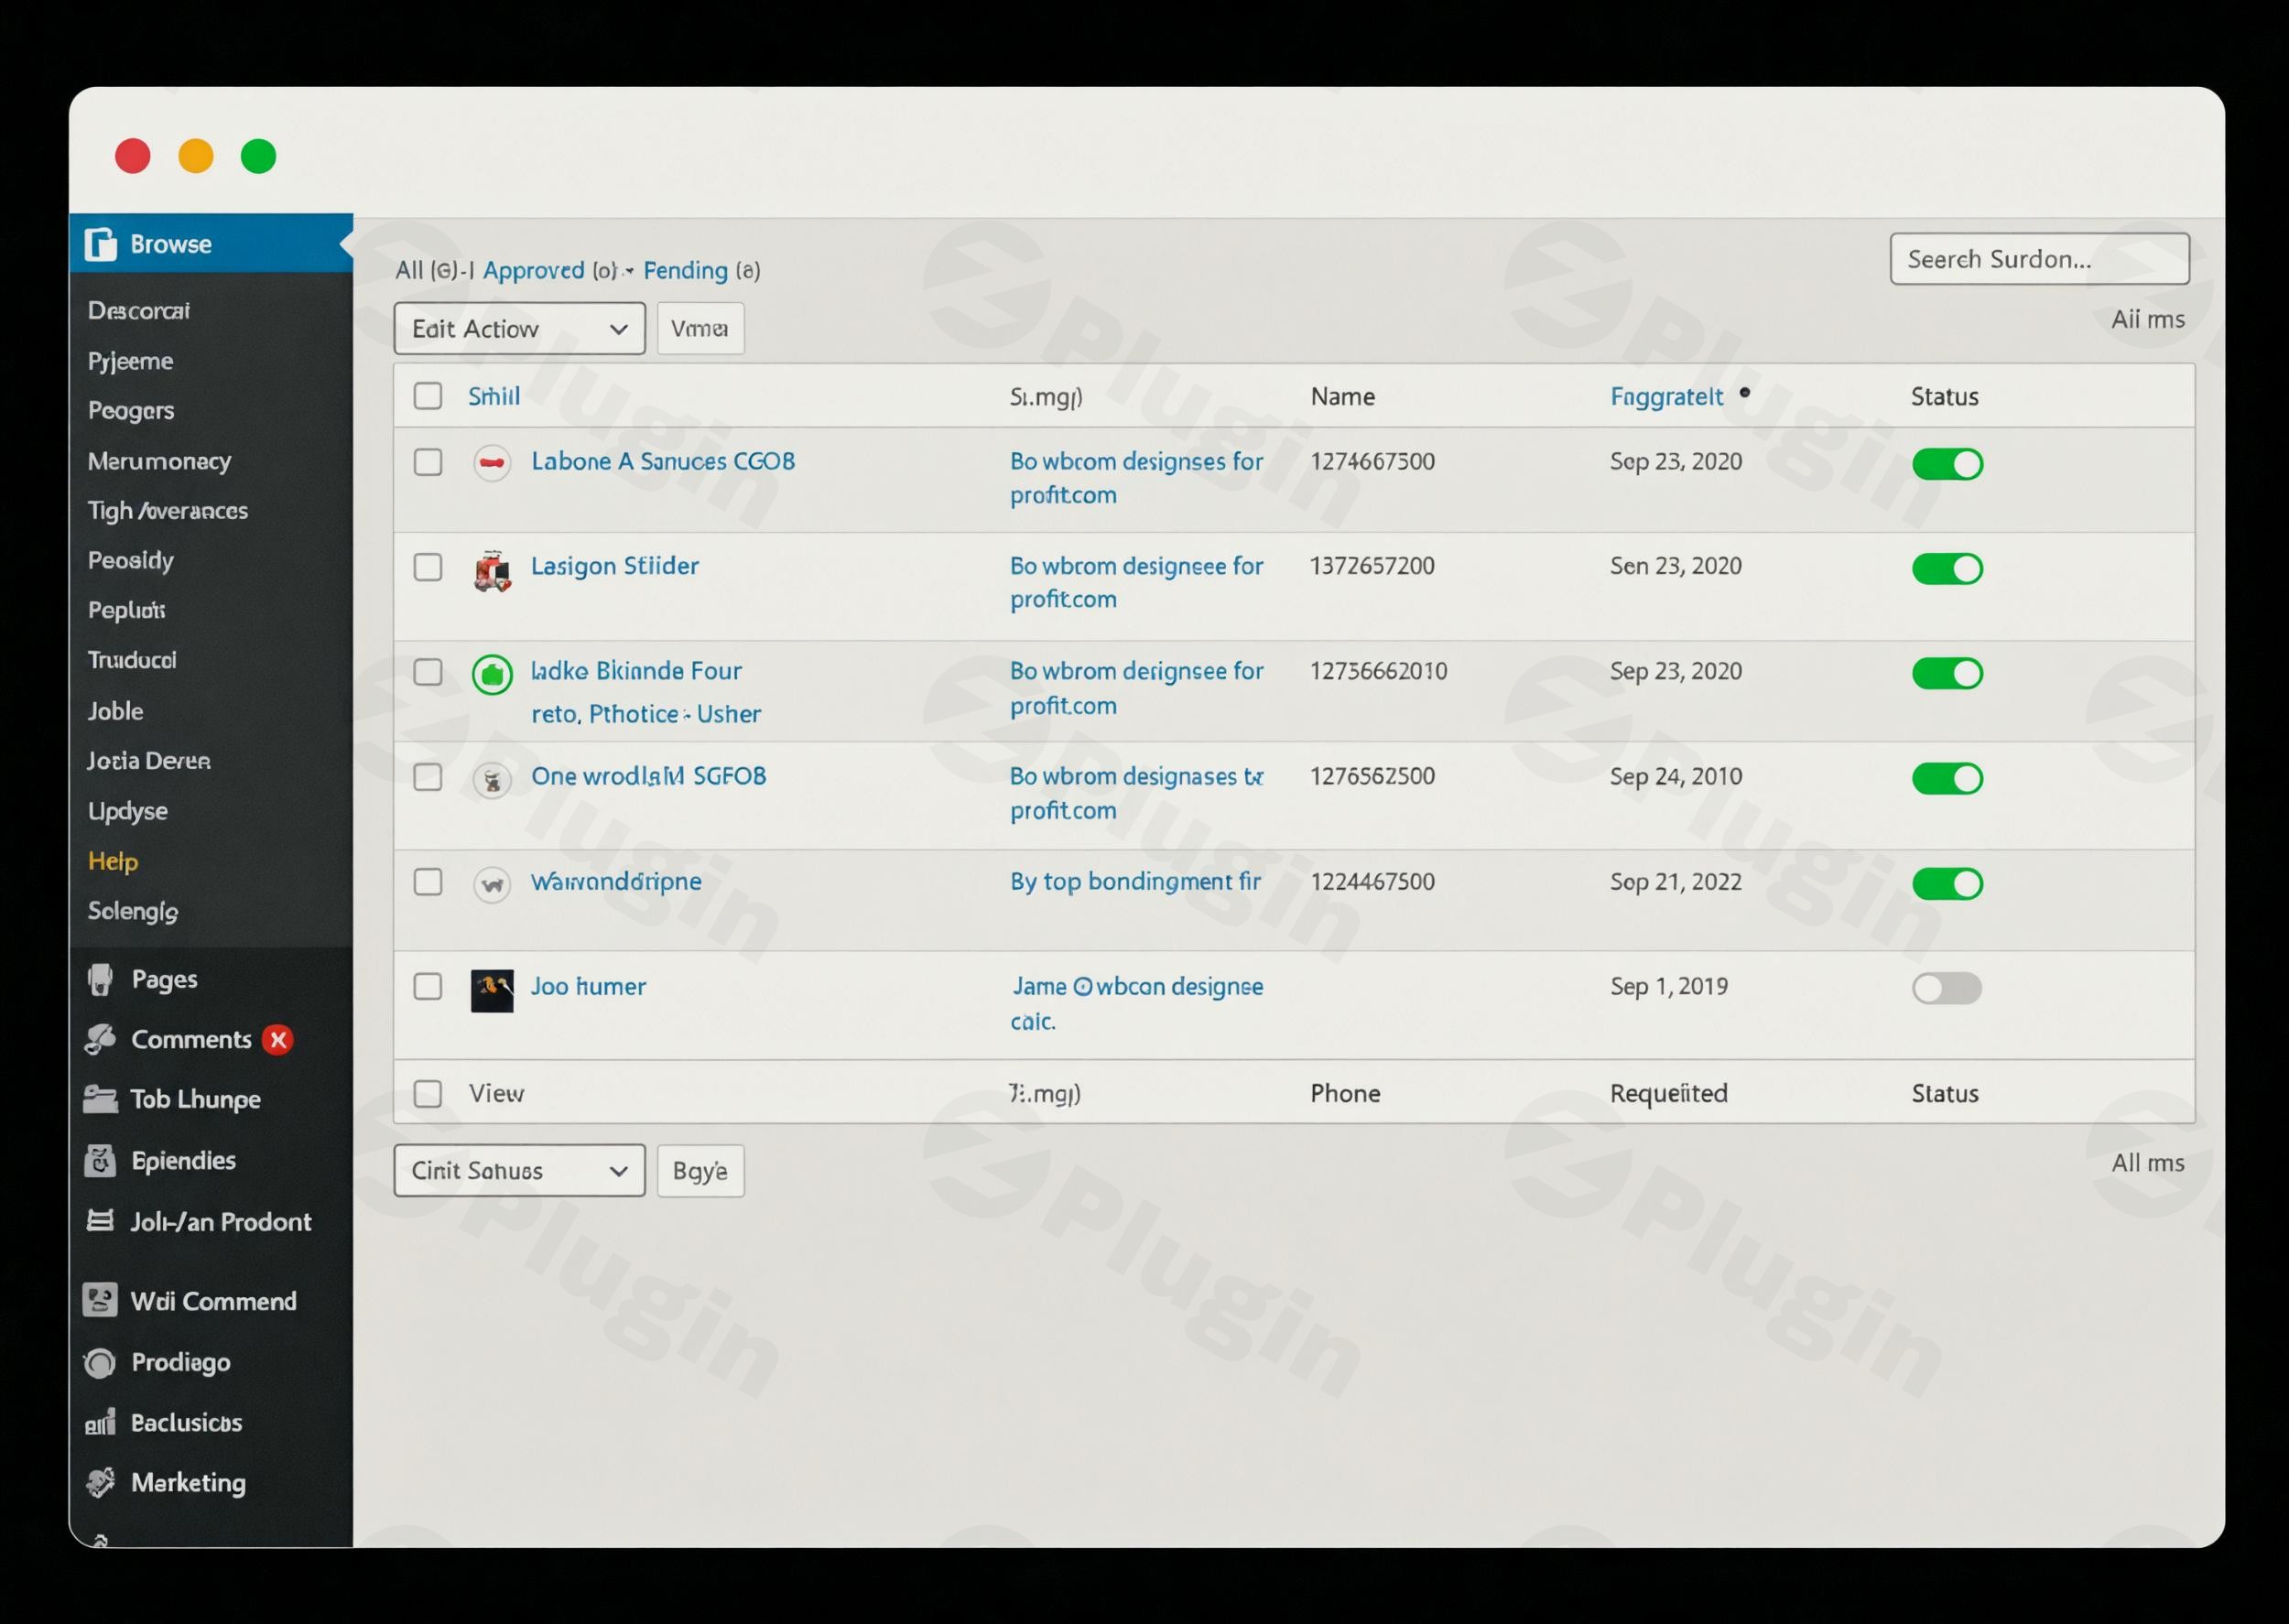2289x1624 pixels.
Task: Click the Jame wbcon designee link
Action: tap(1137, 1003)
